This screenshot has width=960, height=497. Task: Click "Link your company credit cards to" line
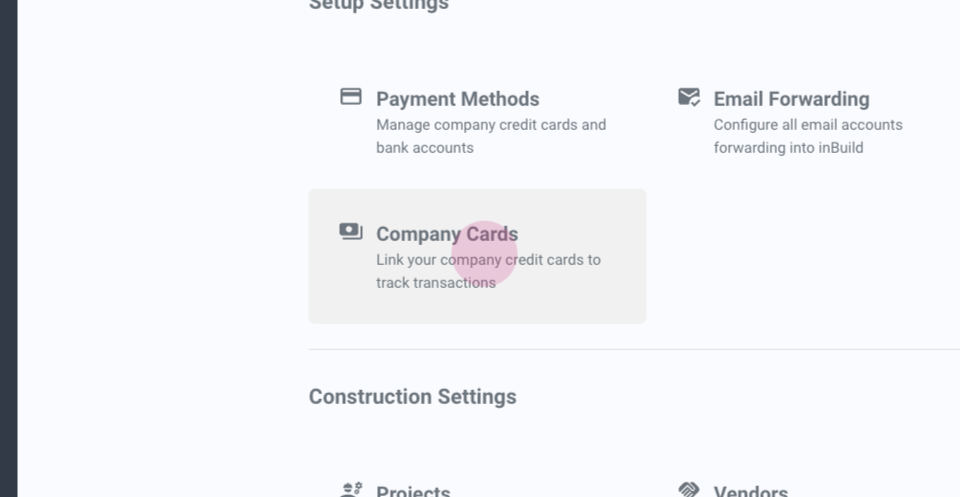[488, 260]
